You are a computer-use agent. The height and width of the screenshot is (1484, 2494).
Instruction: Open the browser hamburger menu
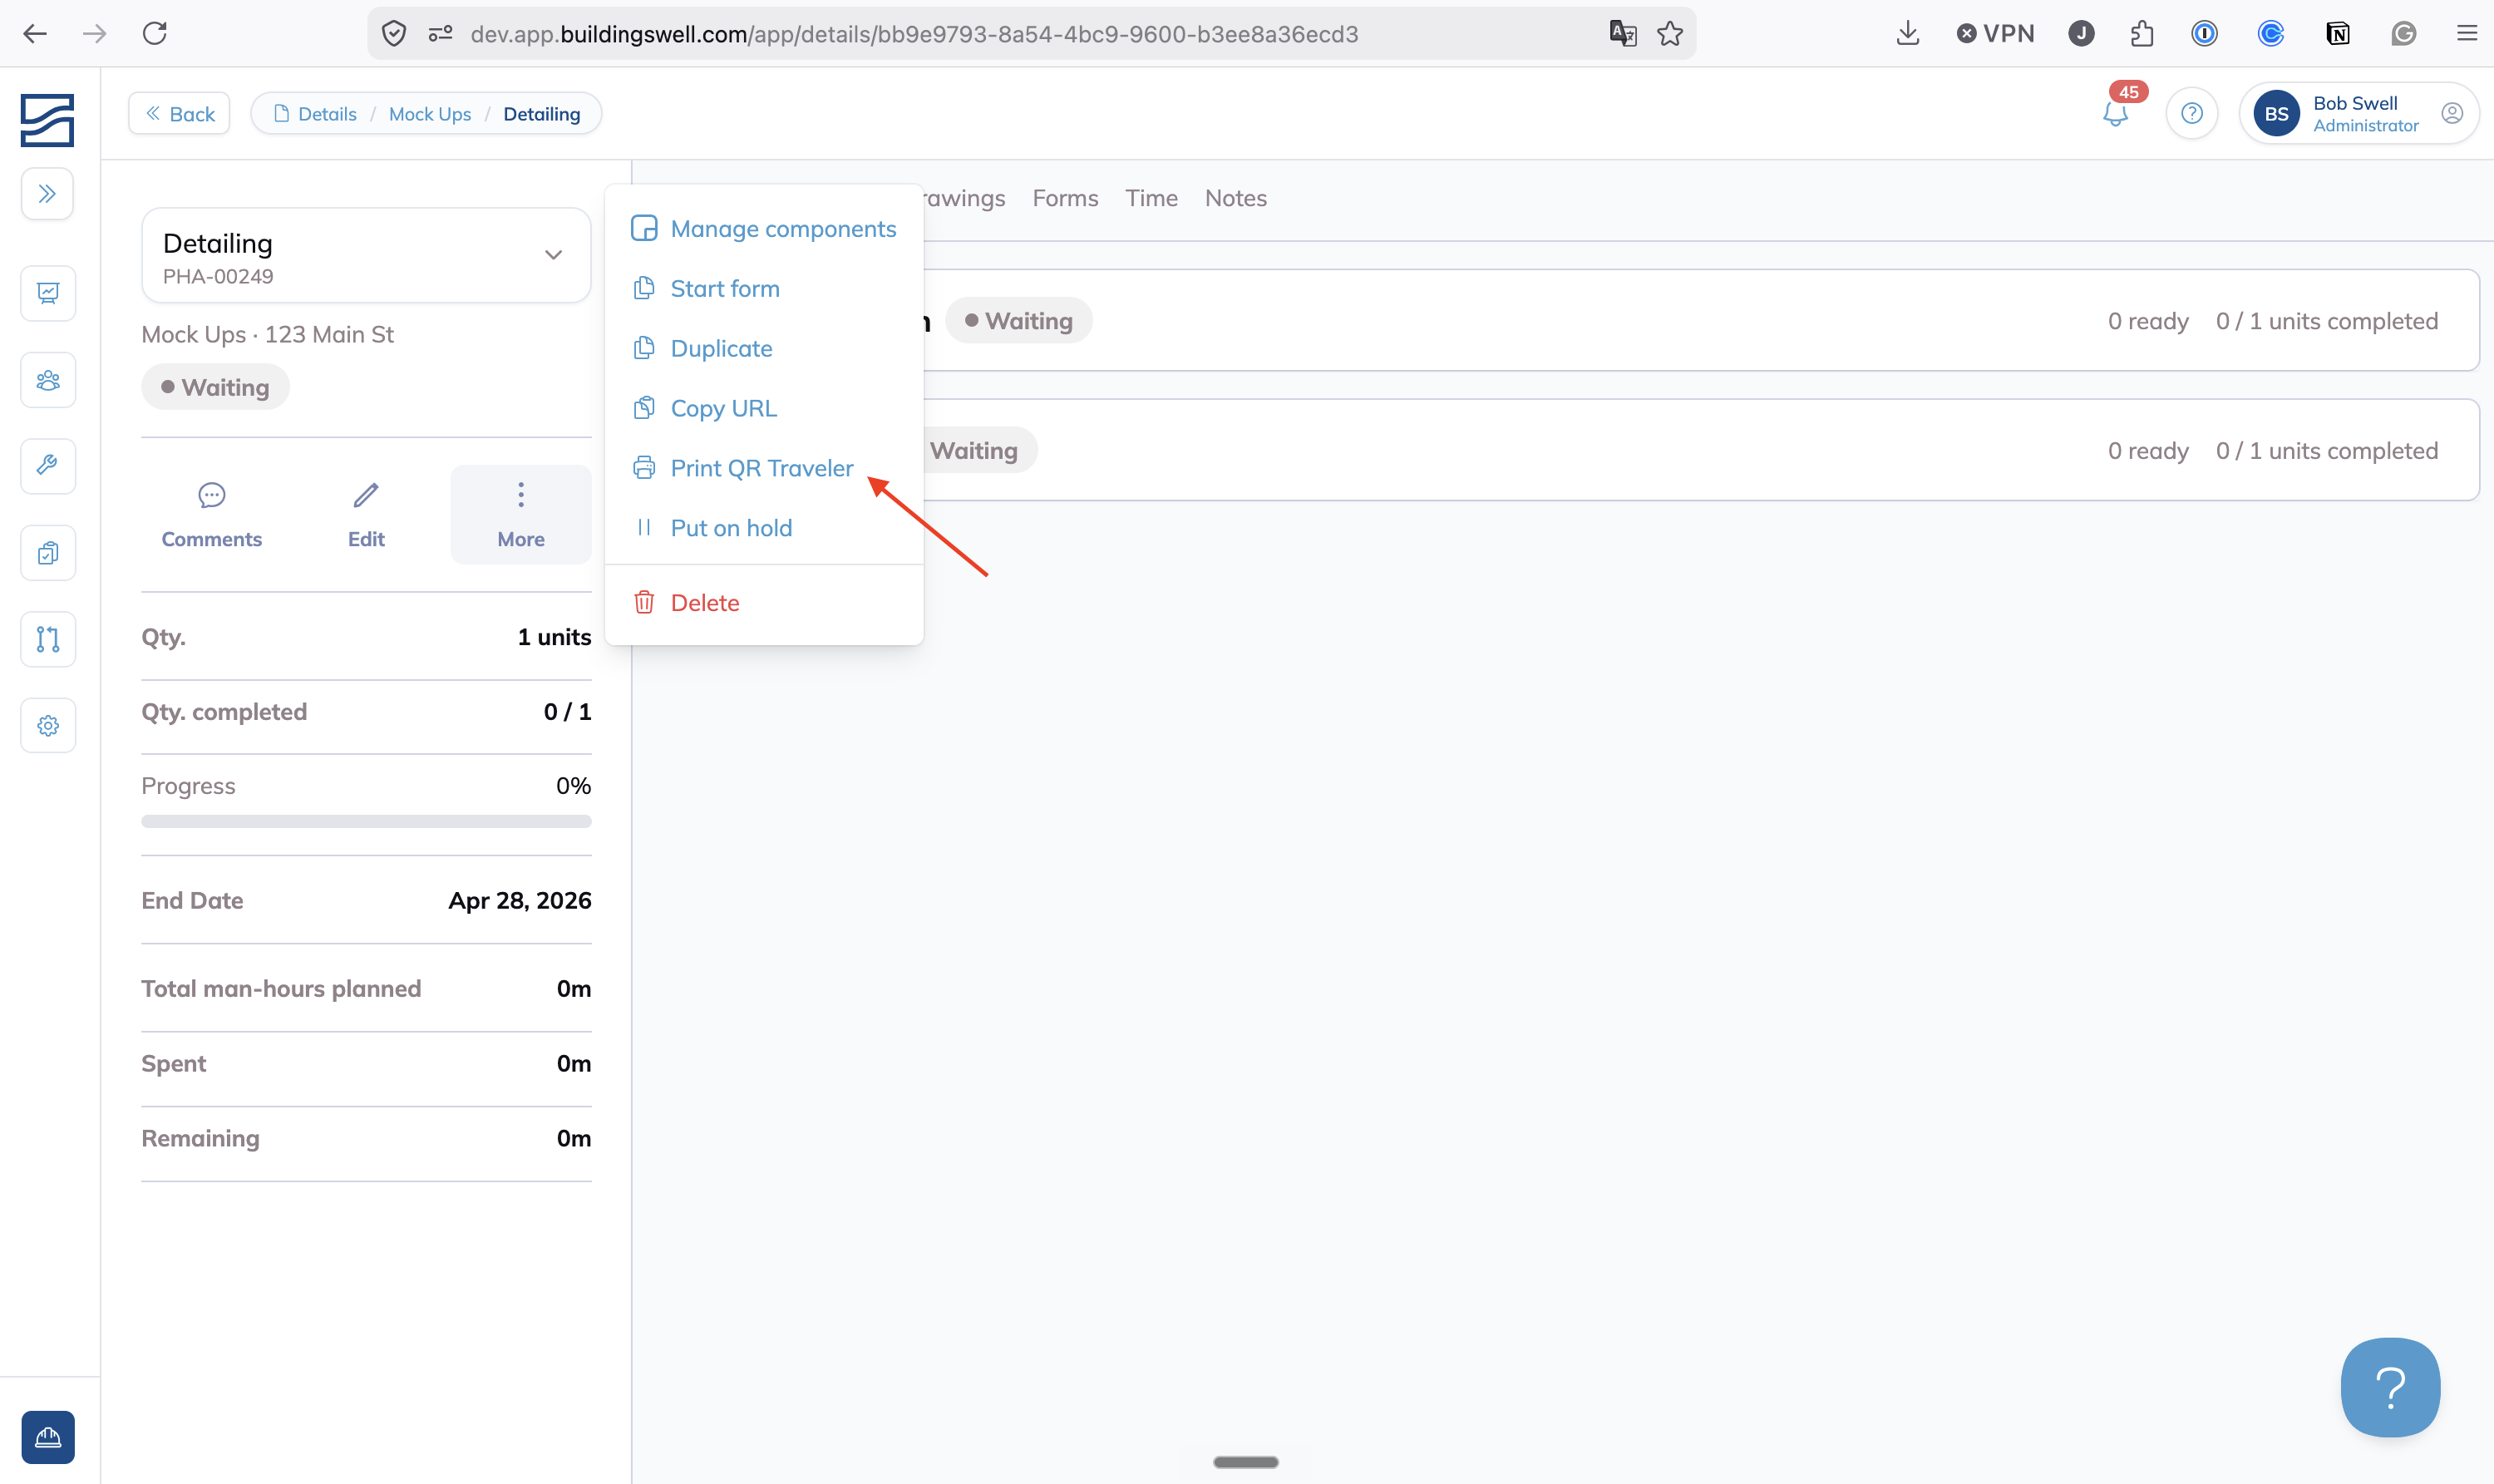(x=2466, y=34)
